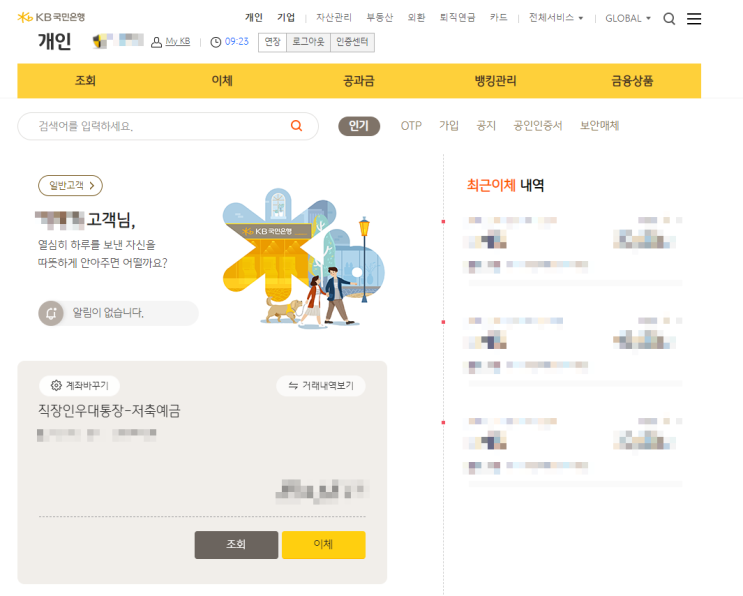Click the 거래내역보기 button

(321, 386)
